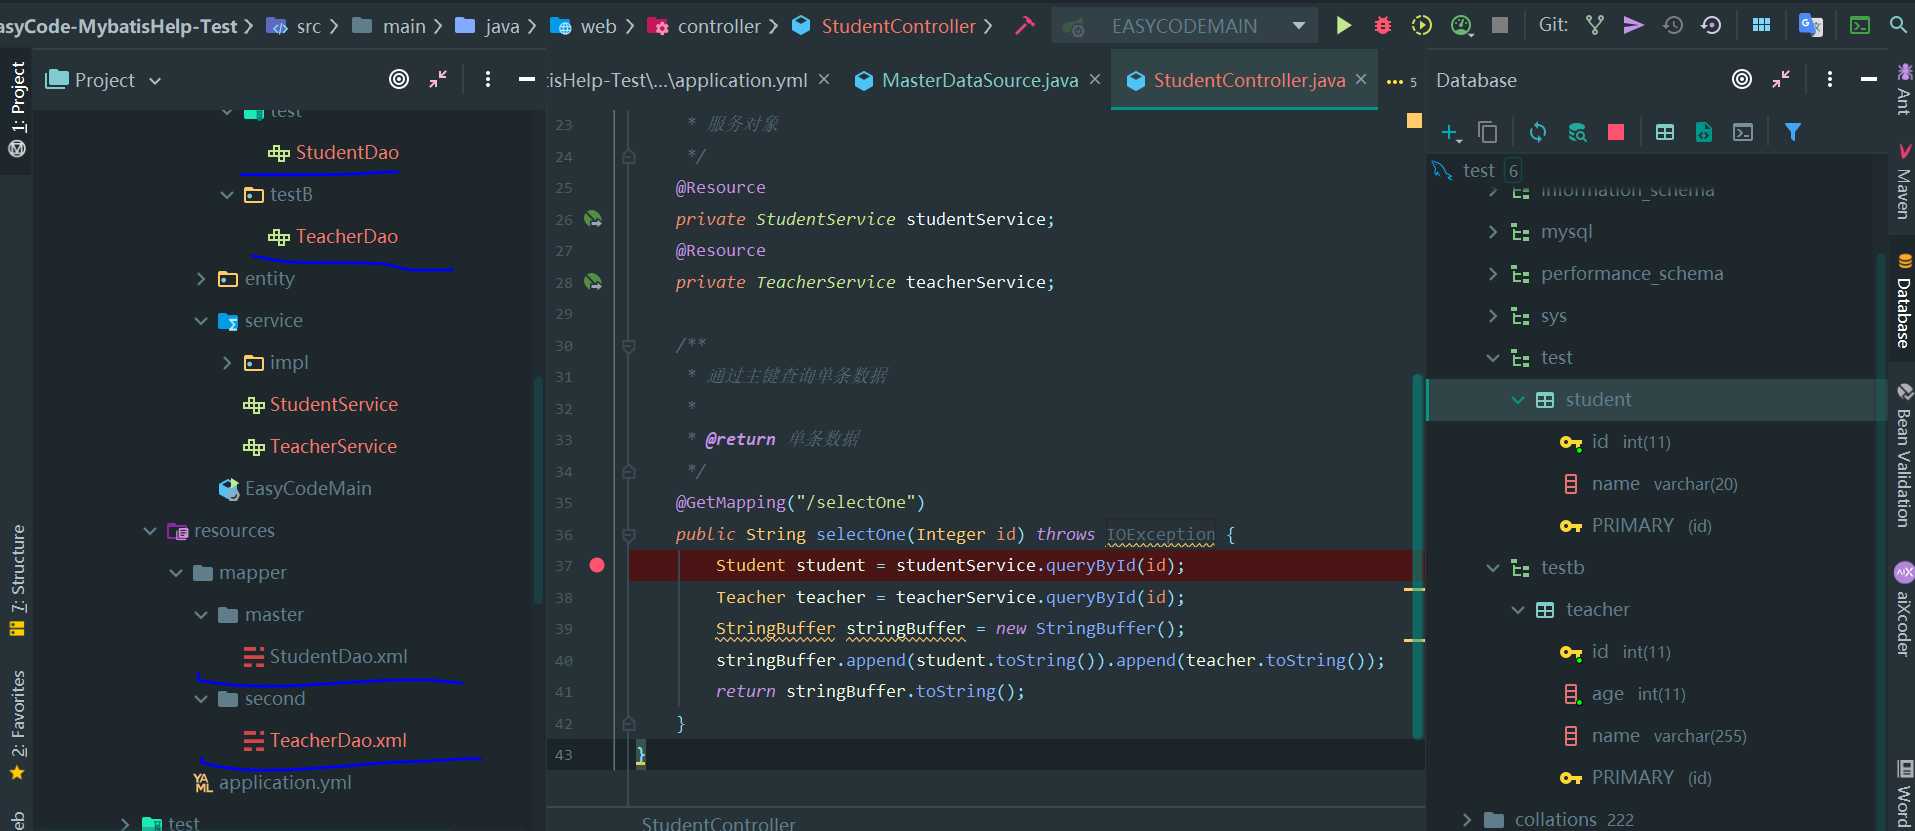Toggle the Javadoc fold marker on line 30
Image resolution: width=1915 pixels, height=831 pixels.
click(629, 346)
